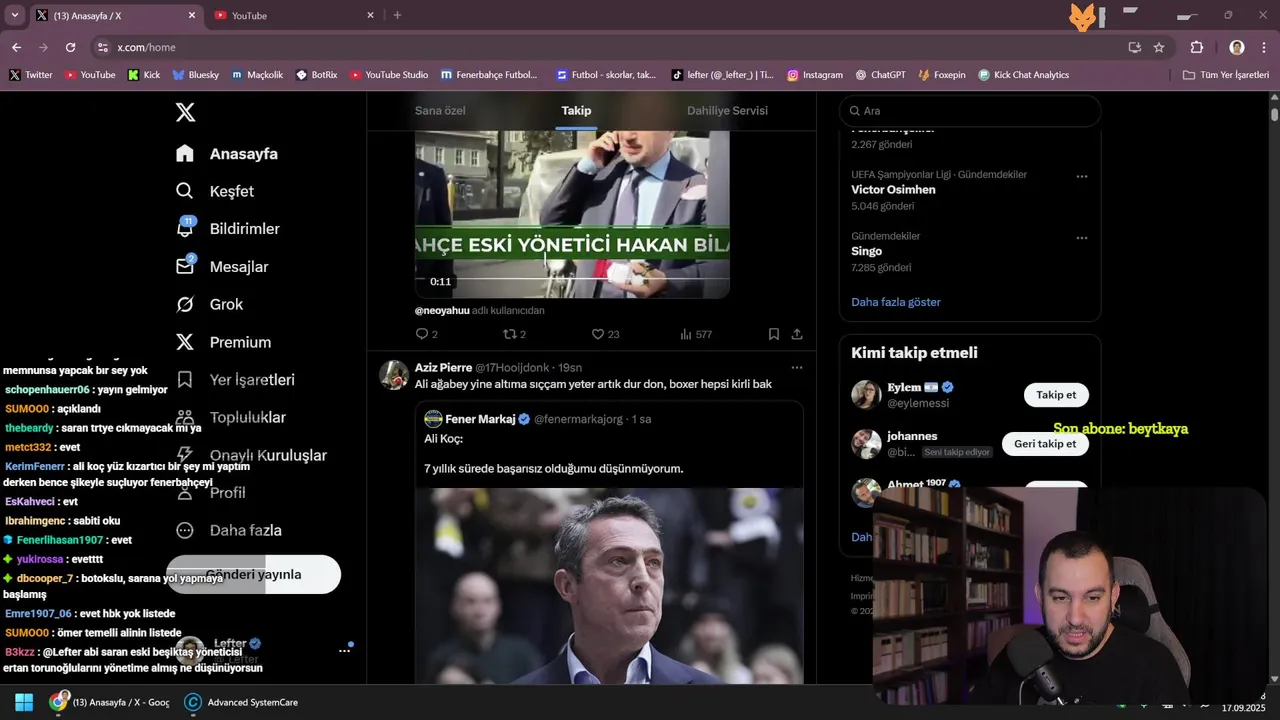The width and height of the screenshot is (1280, 720).
Task: View analytics showing 577 views
Action: [x=695, y=334]
